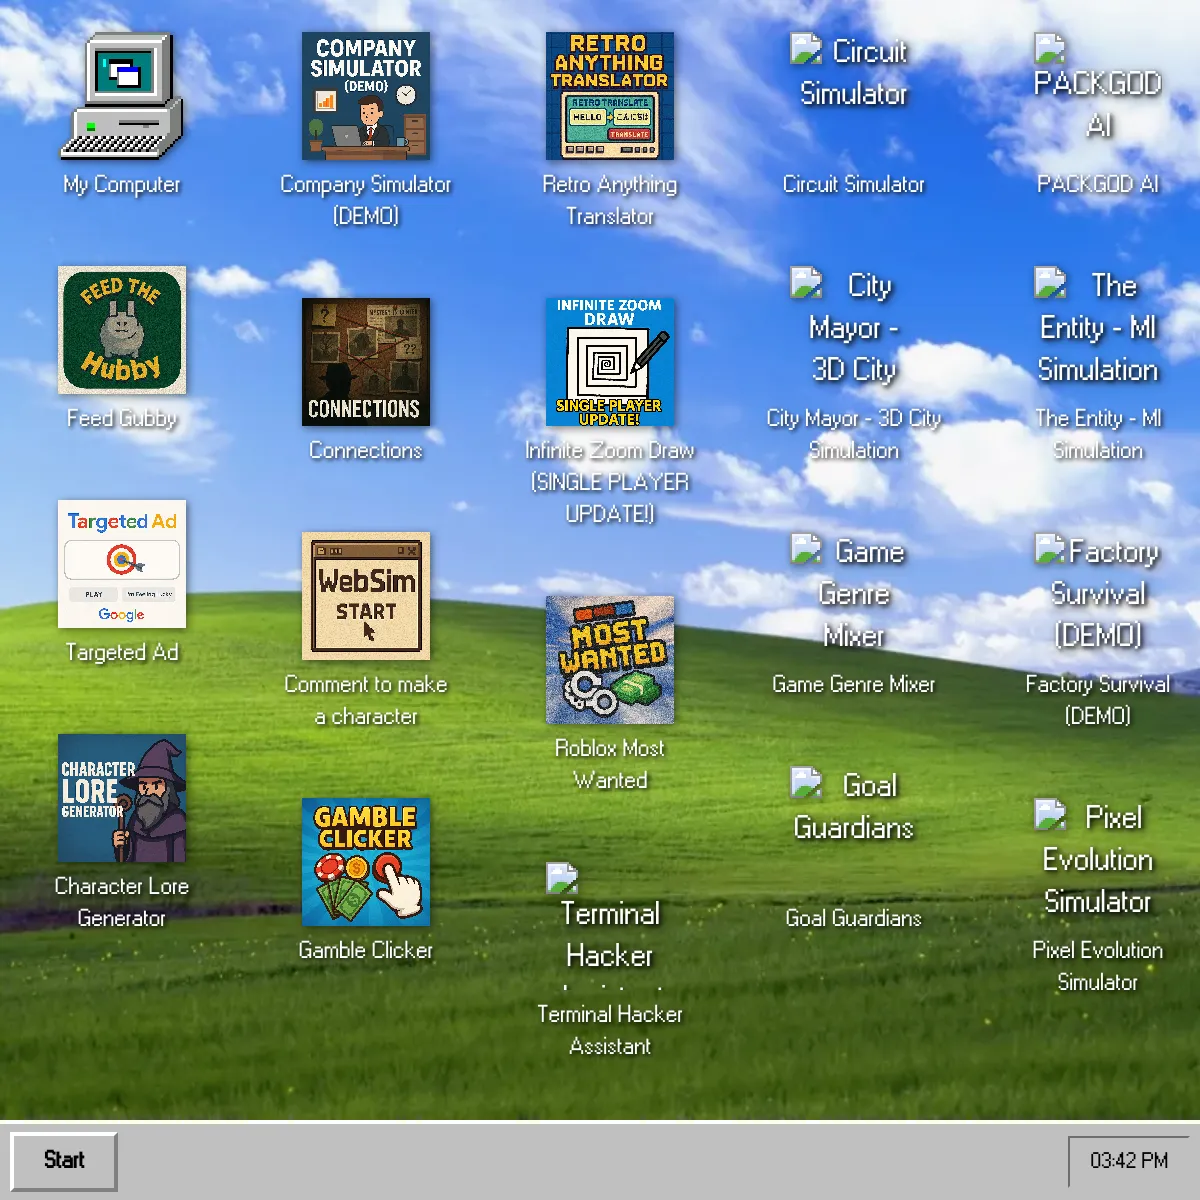Launch the Character Lore Generator wizard icon

coord(122,798)
